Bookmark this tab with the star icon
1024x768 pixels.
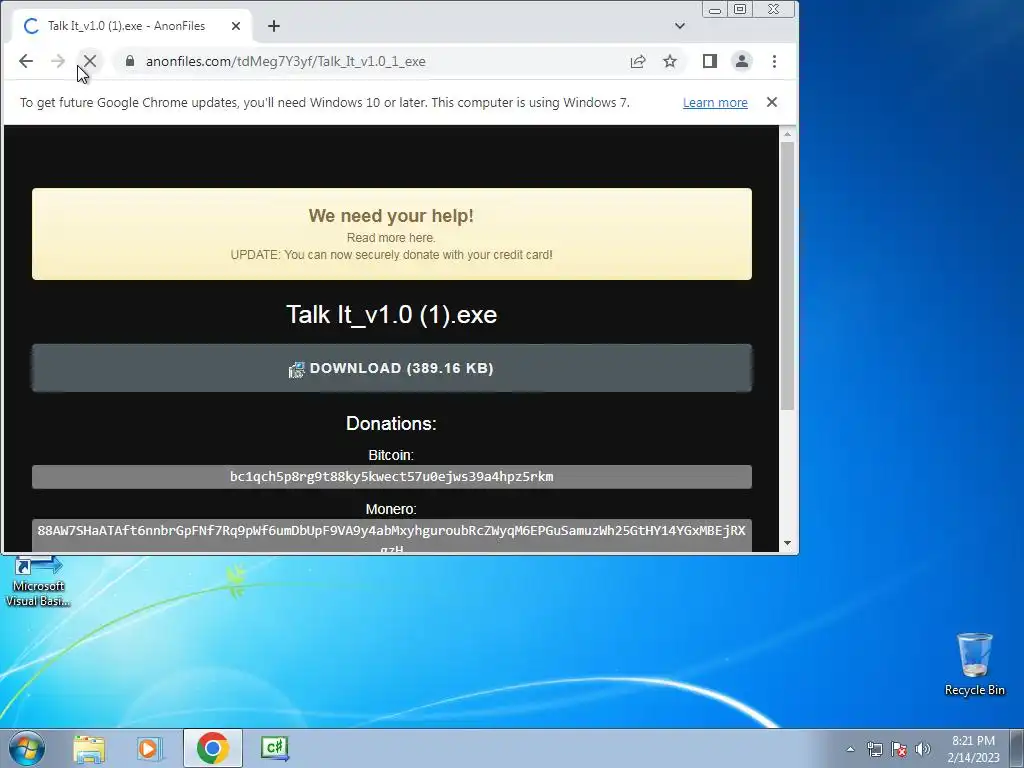669,61
